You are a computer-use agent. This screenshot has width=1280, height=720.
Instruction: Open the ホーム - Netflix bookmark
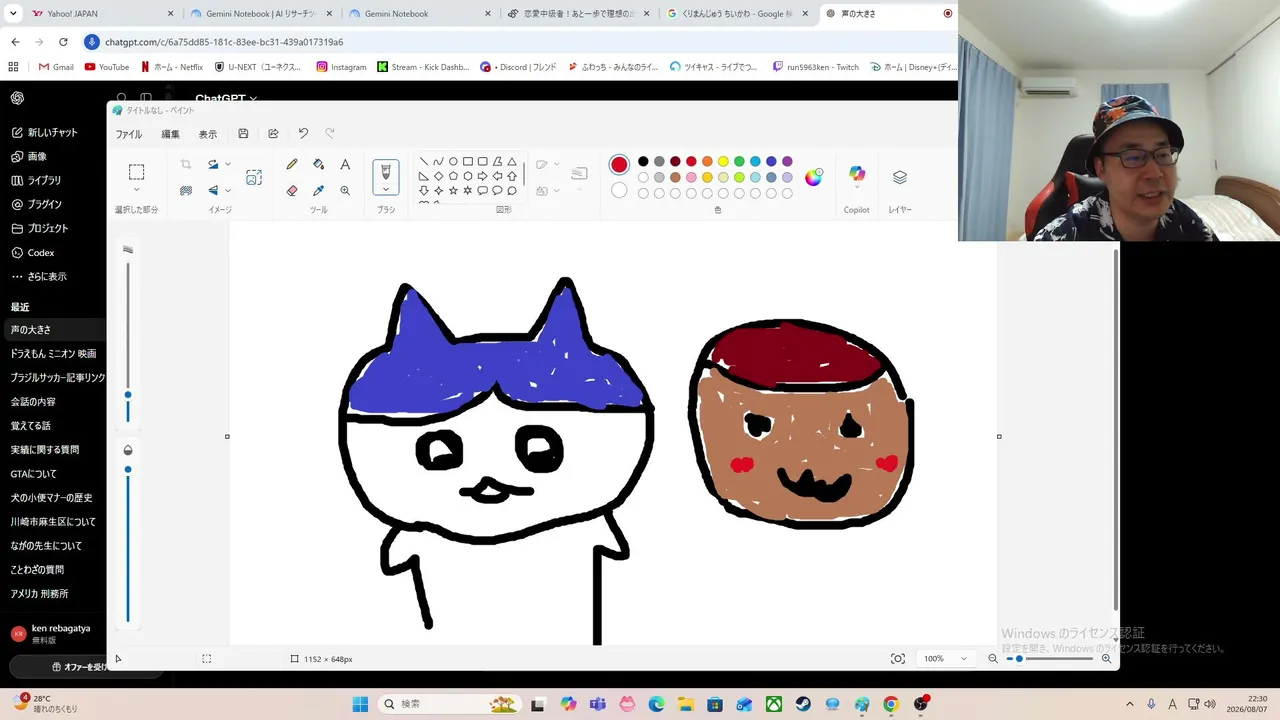point(171,67)
